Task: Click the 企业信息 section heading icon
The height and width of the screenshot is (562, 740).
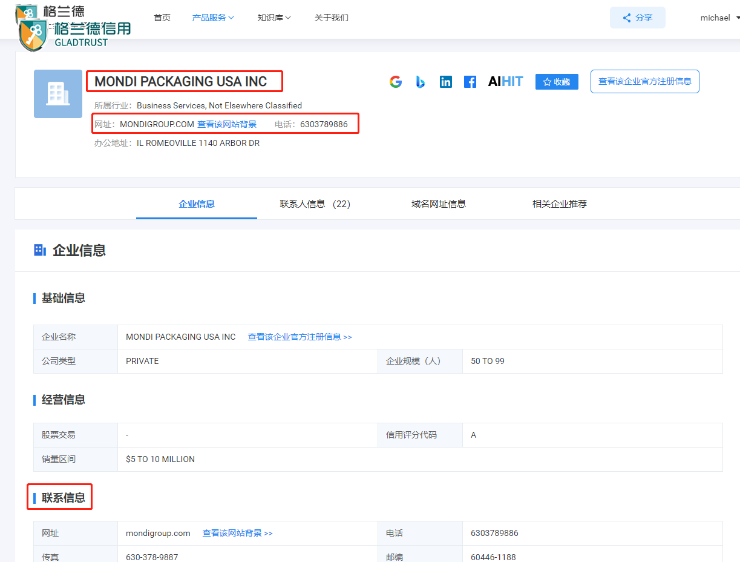Action: 40,250
